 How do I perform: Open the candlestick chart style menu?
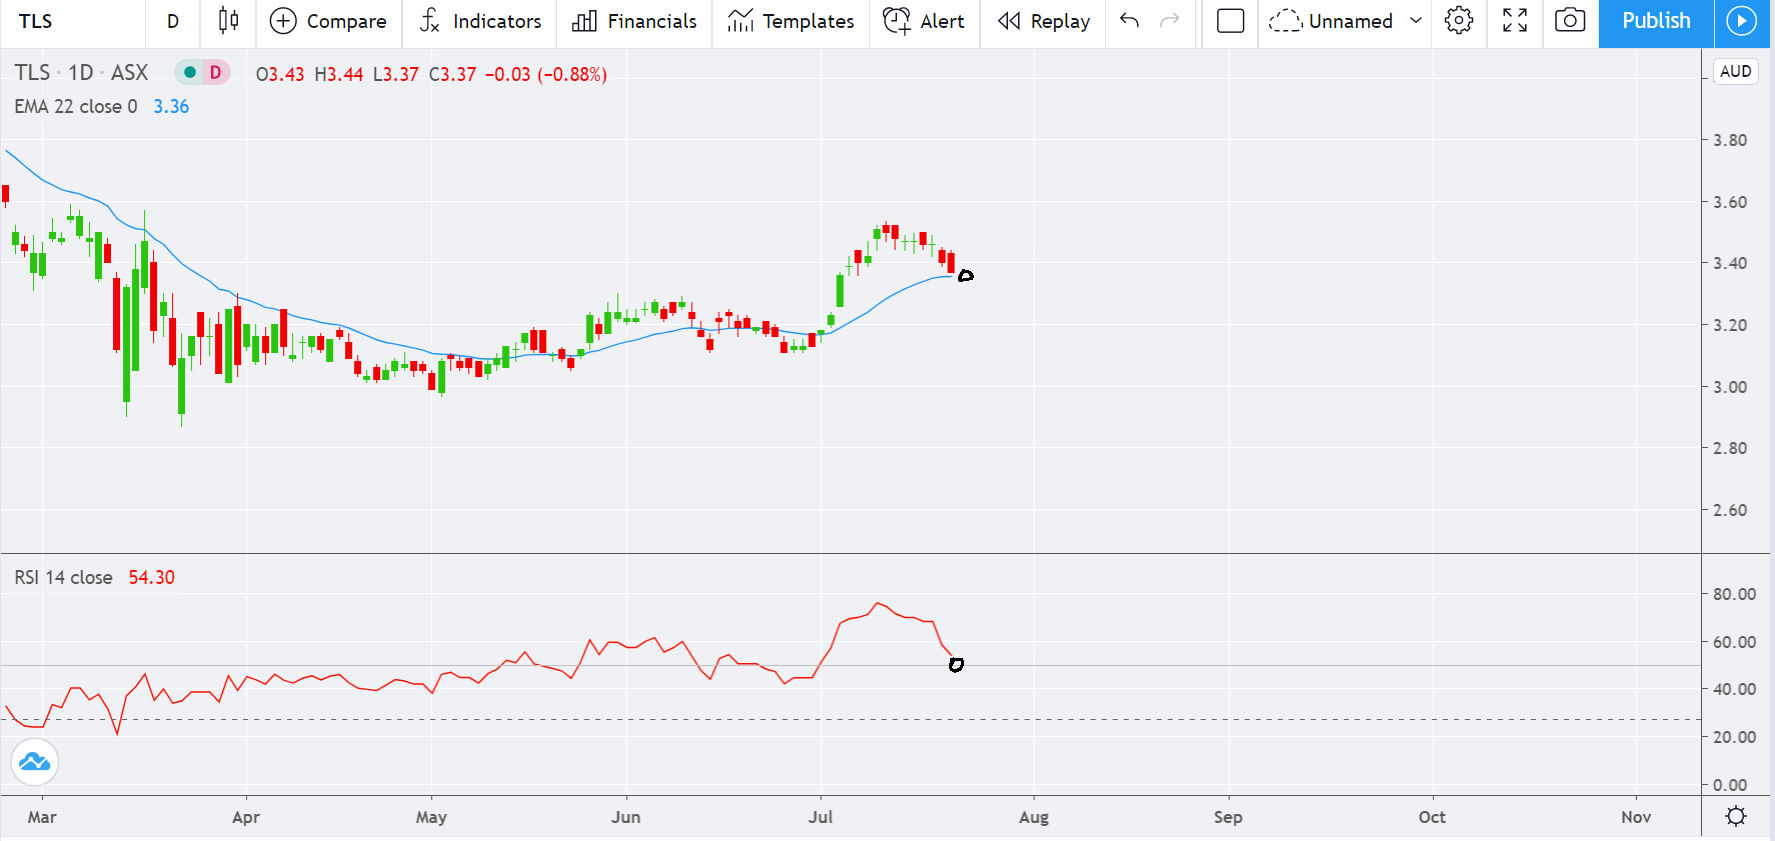[228, 21]
